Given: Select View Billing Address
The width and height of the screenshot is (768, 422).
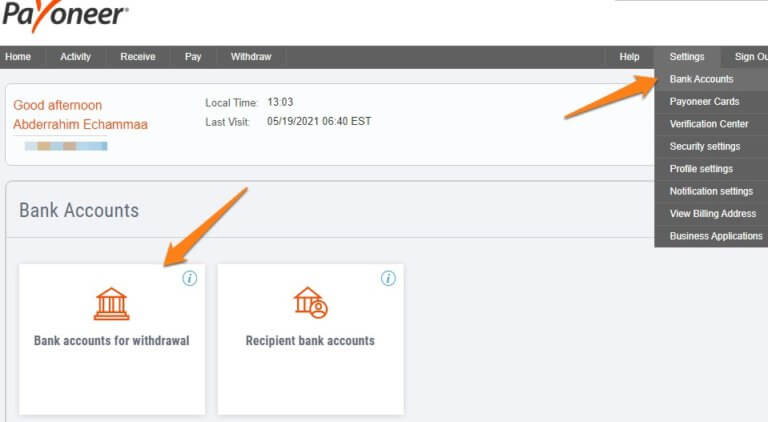Looking at the screenshot, I should click(711, 214).
